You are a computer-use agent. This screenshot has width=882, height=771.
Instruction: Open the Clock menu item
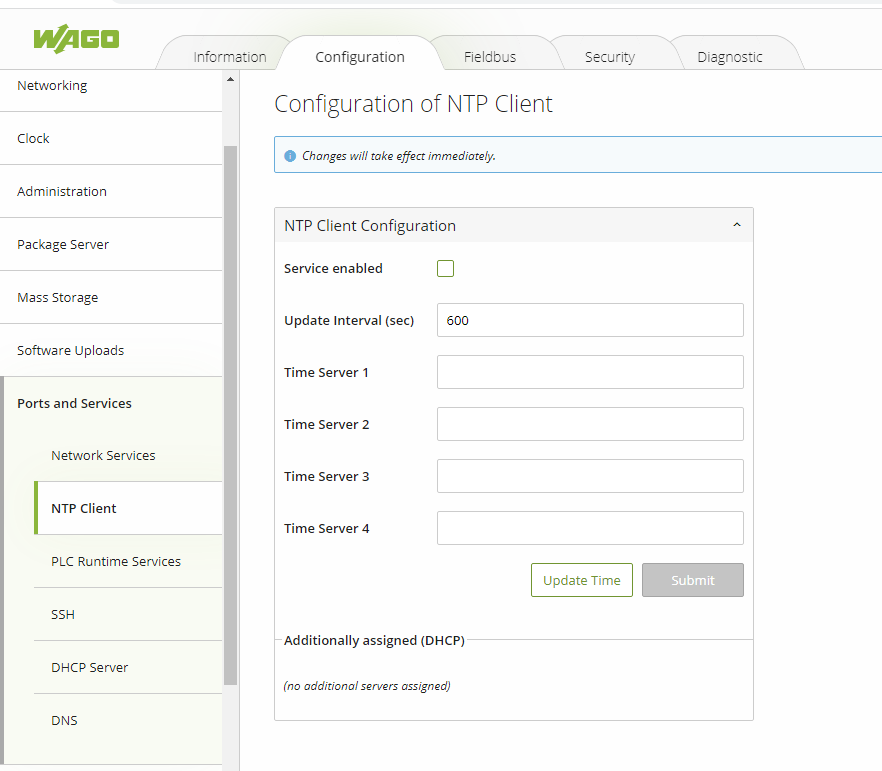[x=111, y=138]
